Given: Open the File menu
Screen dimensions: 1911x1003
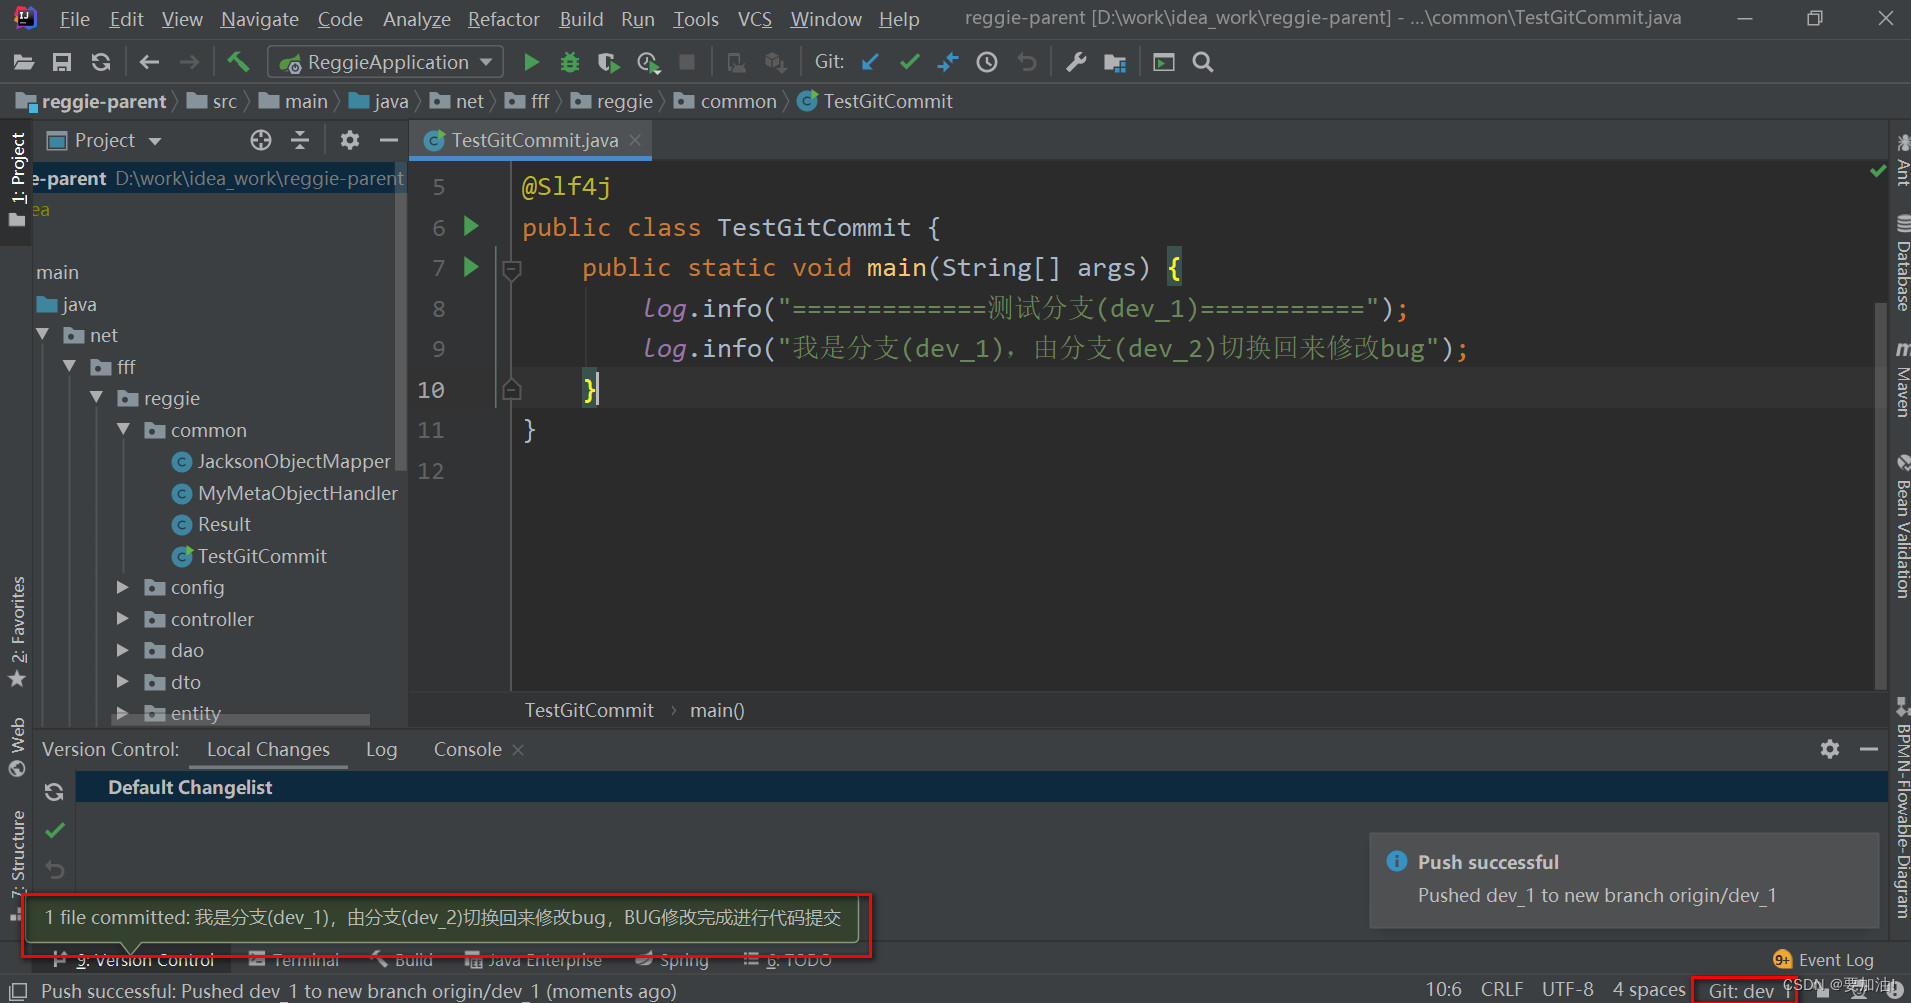Looking at the screenshot, I should click(x=74, y=19).
